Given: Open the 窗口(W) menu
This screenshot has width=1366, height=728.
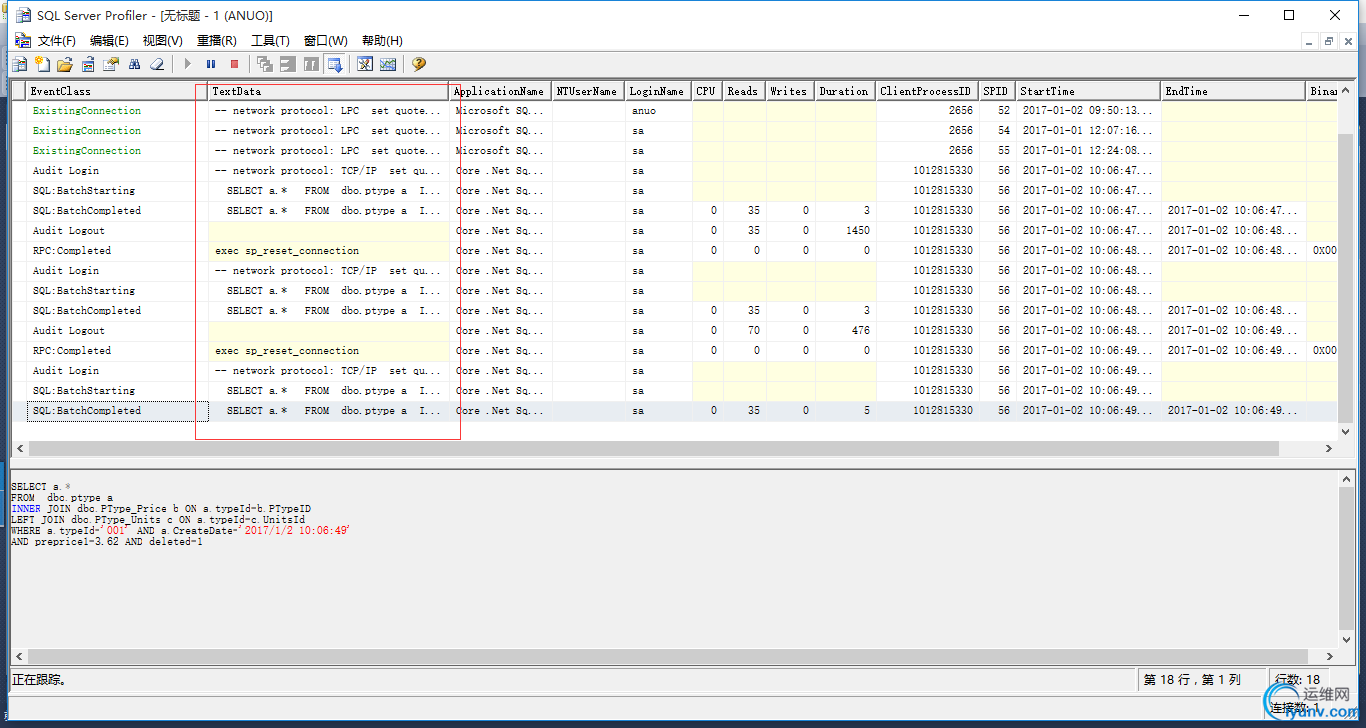Looking at the screenshot, I should 325,41.
